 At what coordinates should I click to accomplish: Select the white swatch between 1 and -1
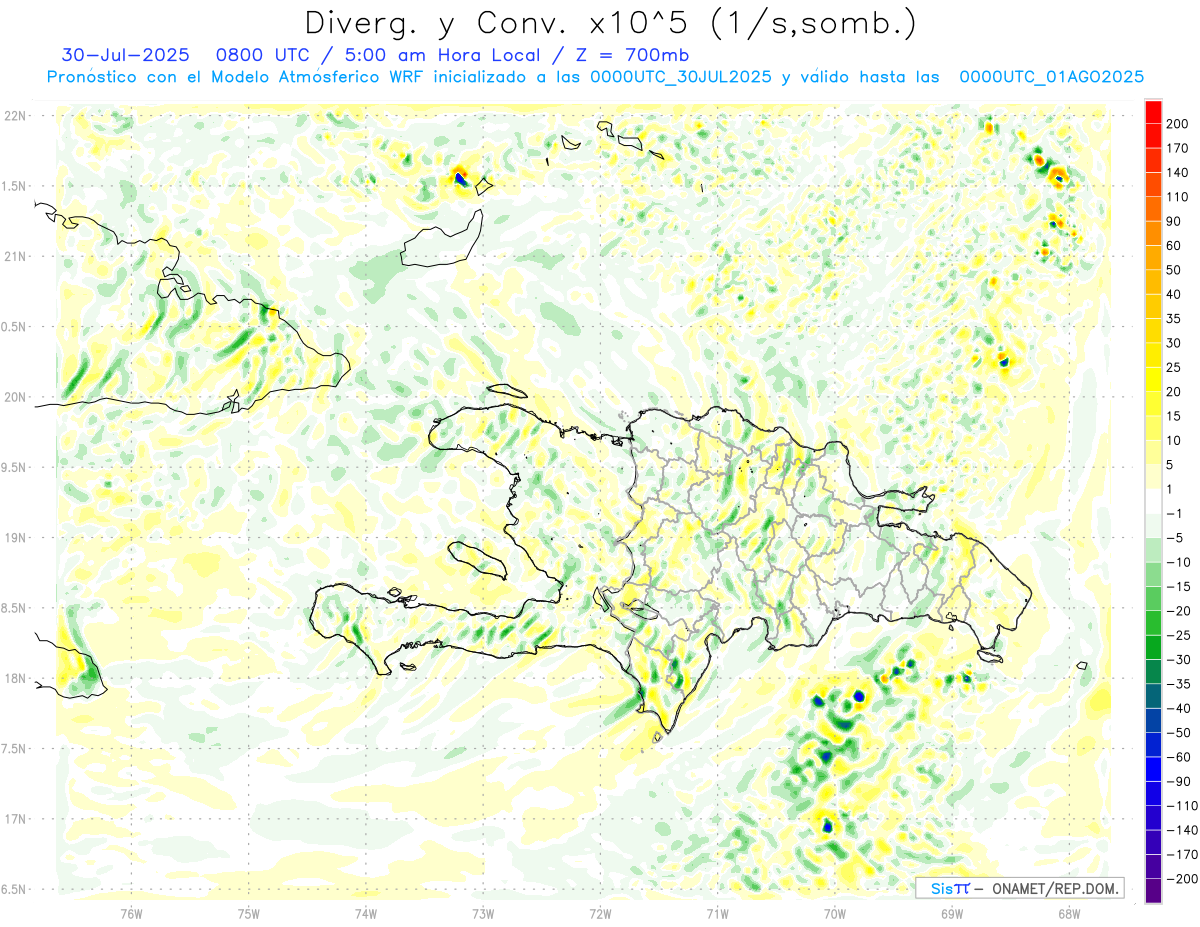[1153, 501]
